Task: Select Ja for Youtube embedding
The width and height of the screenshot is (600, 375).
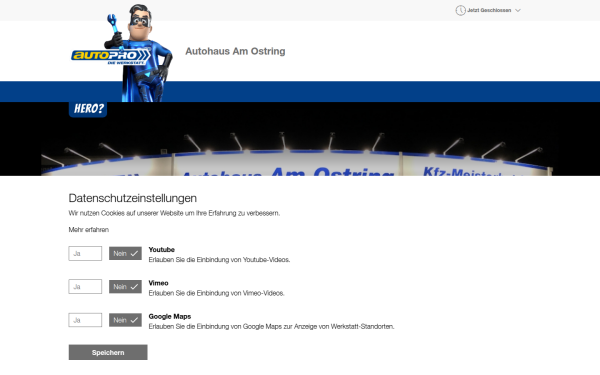Action: point(85,253)
